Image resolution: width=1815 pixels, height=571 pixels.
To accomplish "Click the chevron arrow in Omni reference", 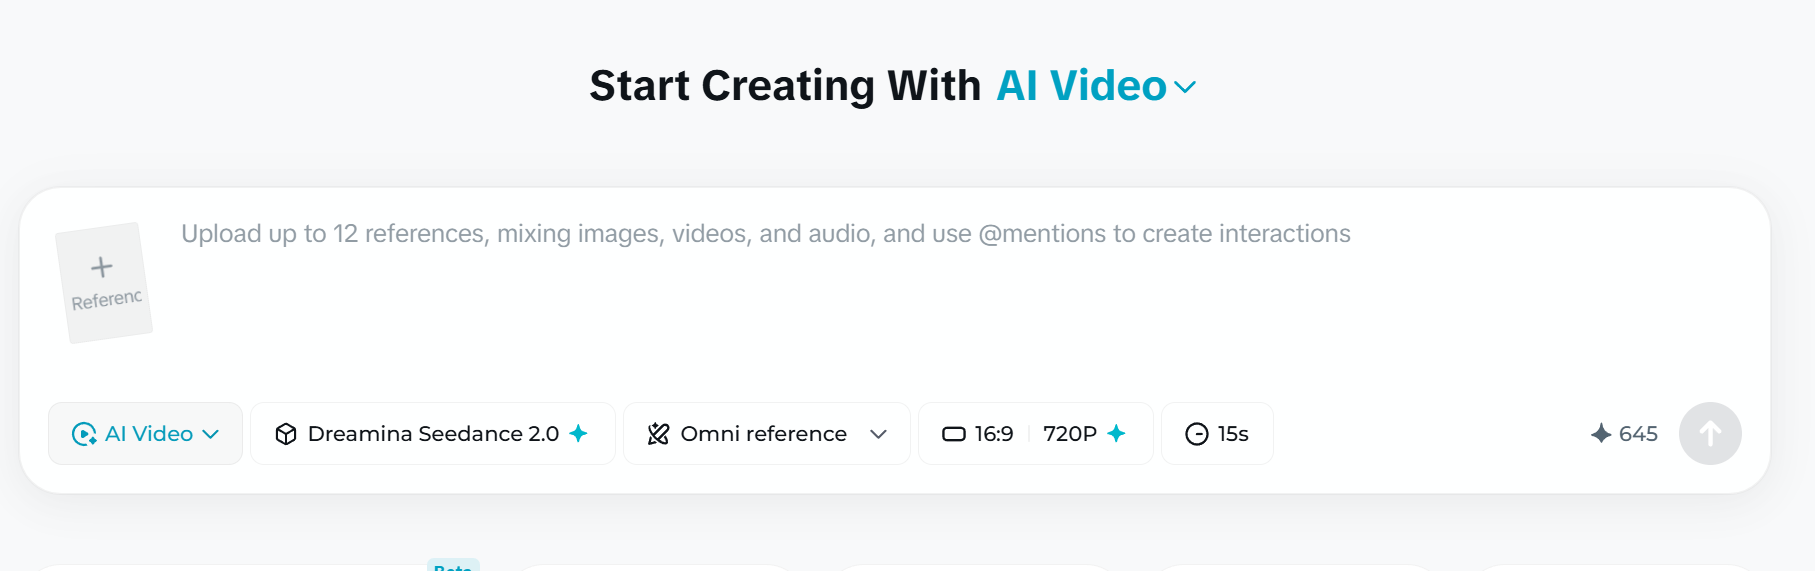I will 878,434.
